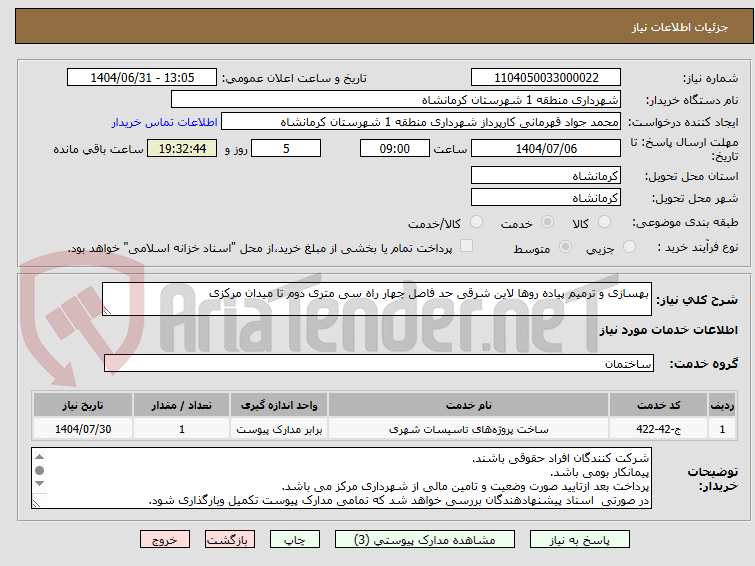This screenshot has height=566, width=755.
Task: Select the متوسط purchase type radio
Action: 565,247
